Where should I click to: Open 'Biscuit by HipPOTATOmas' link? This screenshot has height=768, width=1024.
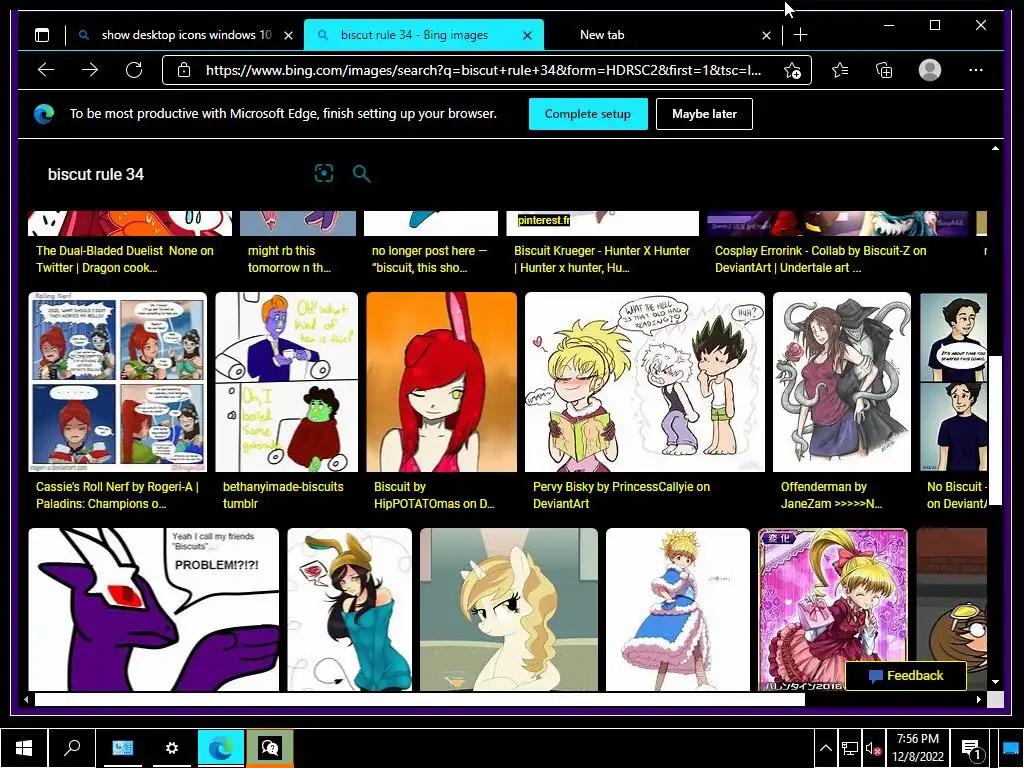tap(434, 495)
